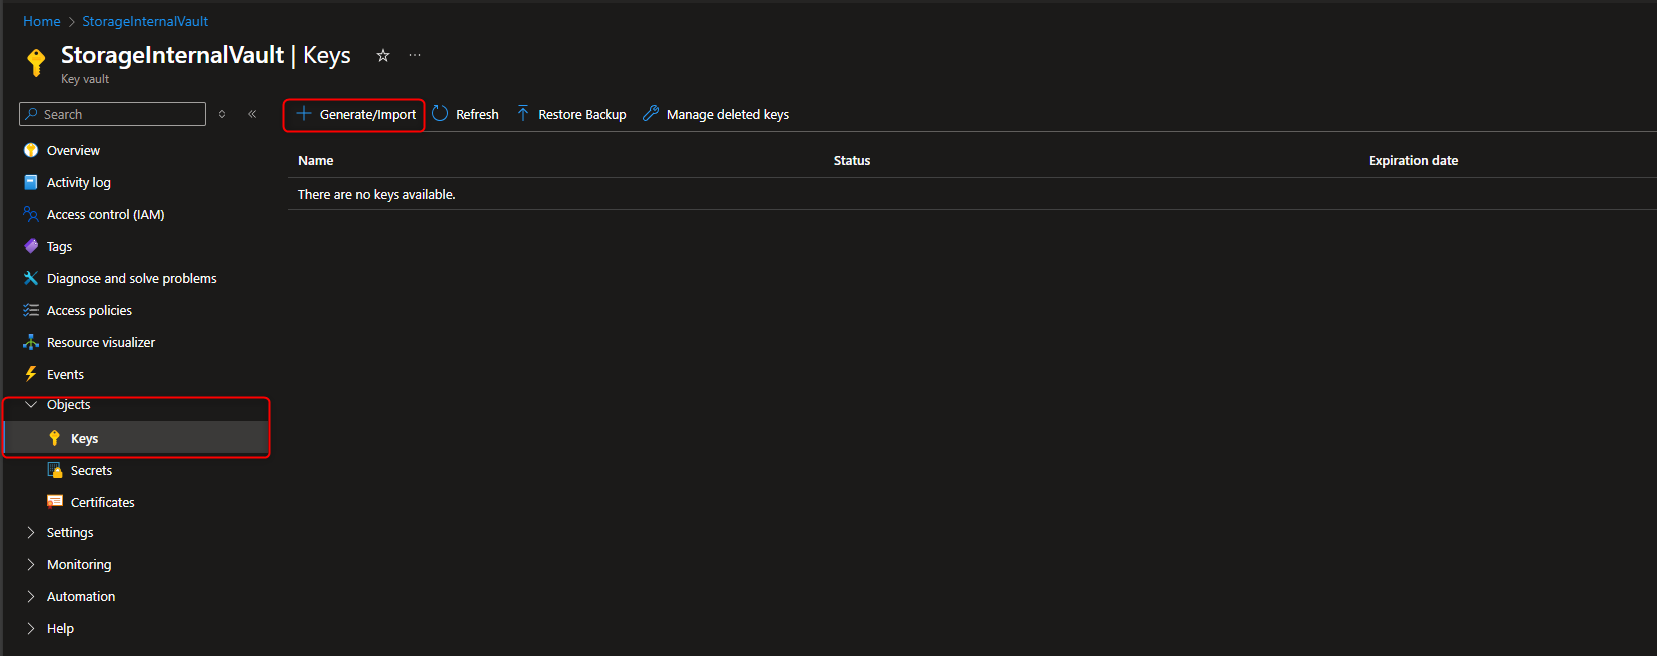Click the Access control (IAM) icon
The image size is (1657, 656).
click(x=31, y=214)
